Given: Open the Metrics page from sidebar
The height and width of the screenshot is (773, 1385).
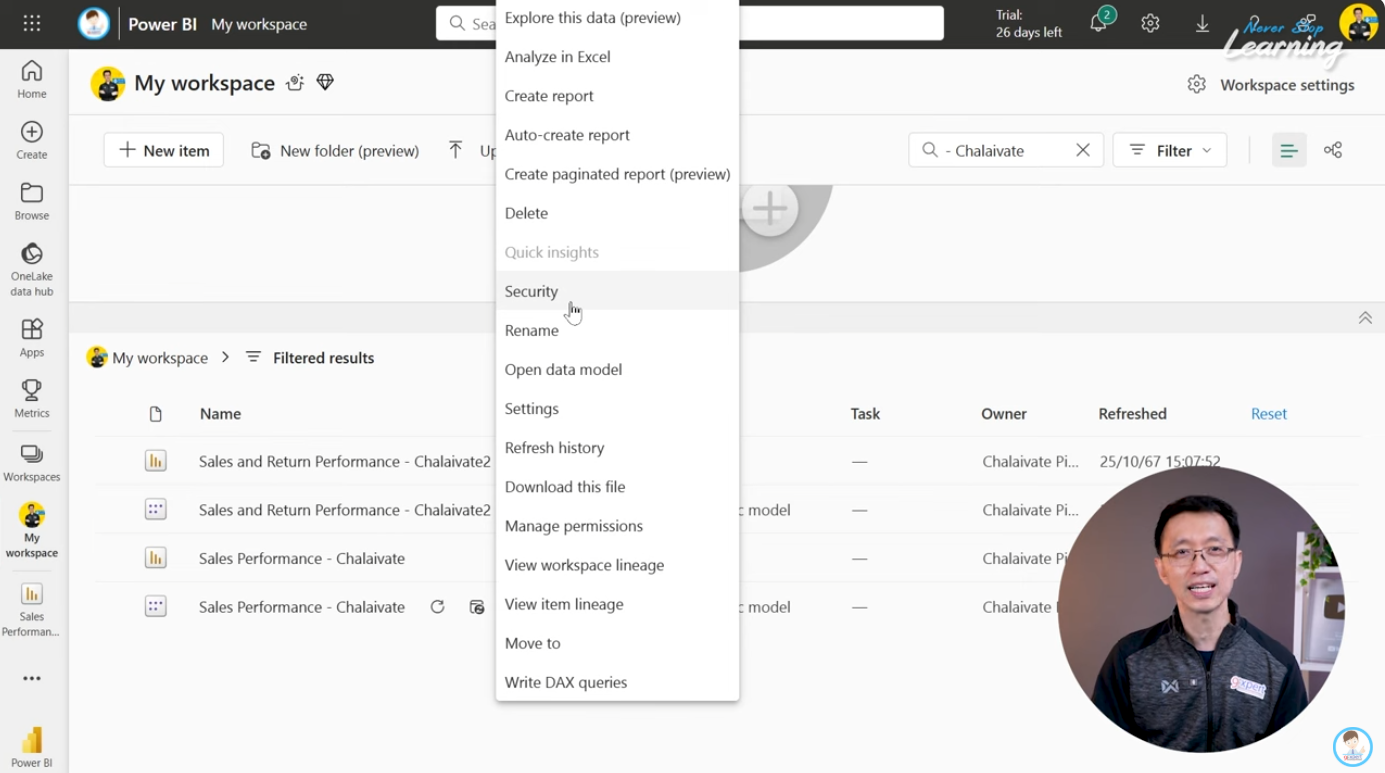Looking at the screenshot, I should [31, 397].
